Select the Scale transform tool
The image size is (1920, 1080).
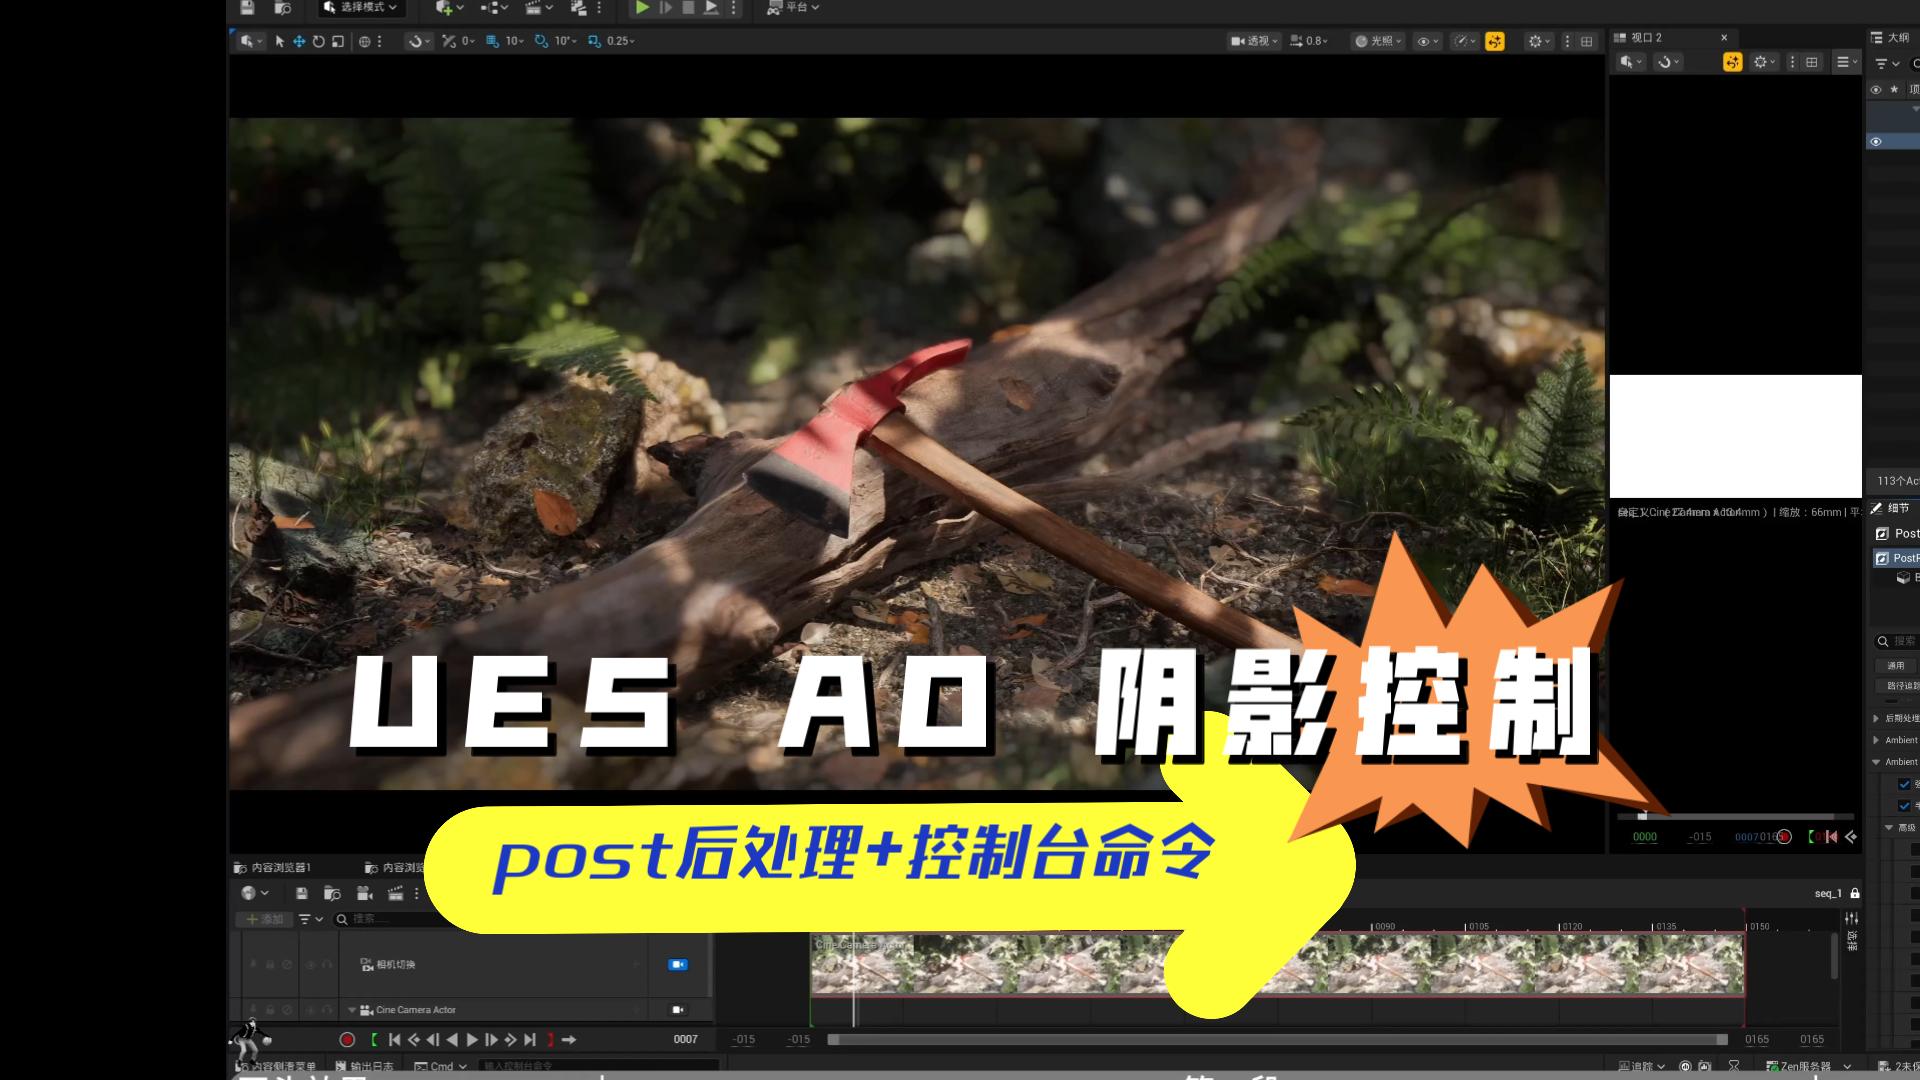[x=338, y=42]
